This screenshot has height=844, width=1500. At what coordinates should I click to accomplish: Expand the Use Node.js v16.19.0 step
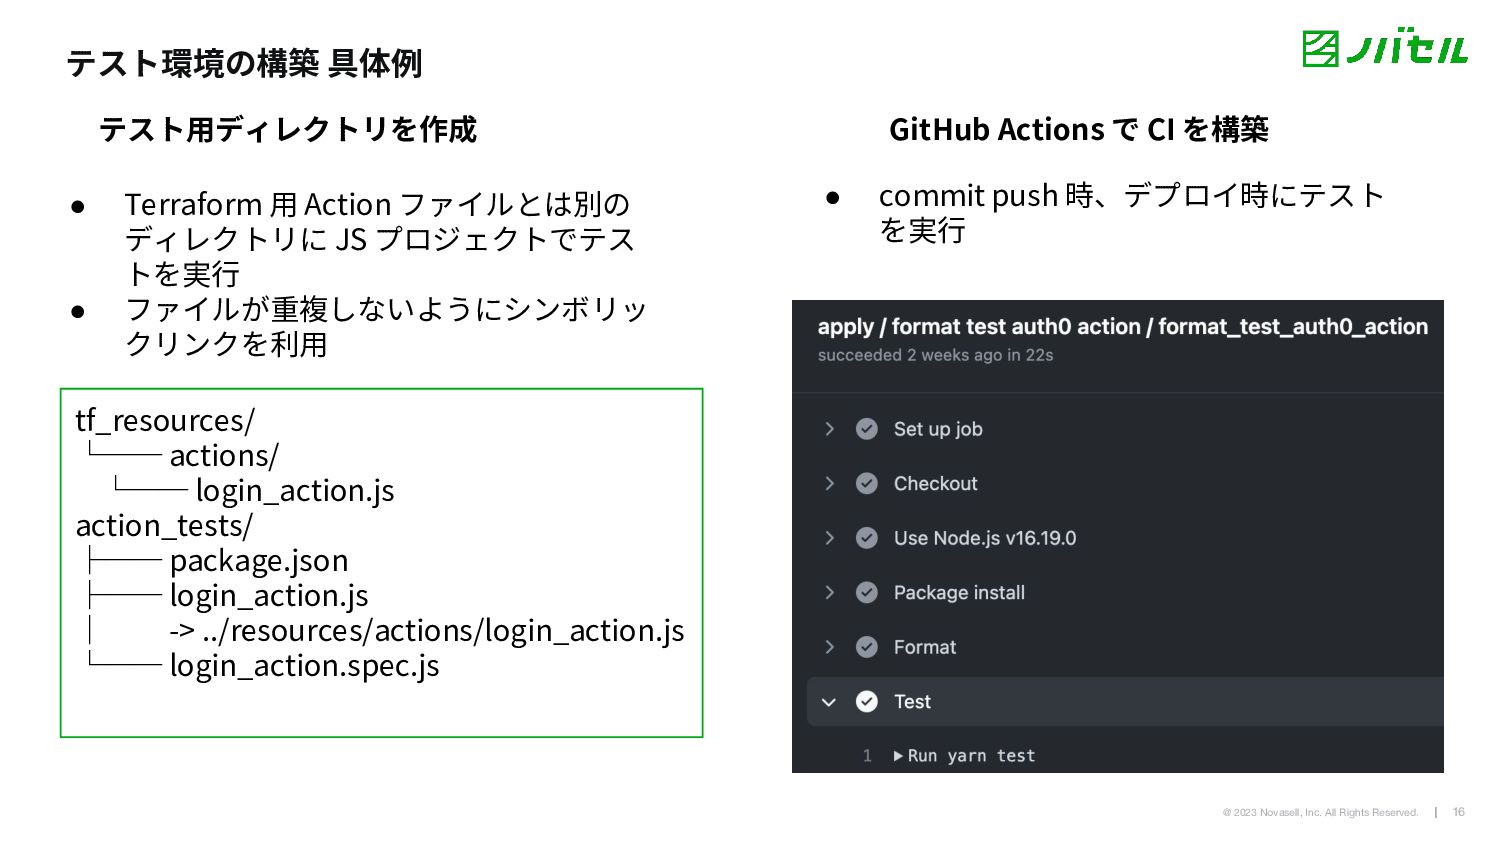[829, 538]
